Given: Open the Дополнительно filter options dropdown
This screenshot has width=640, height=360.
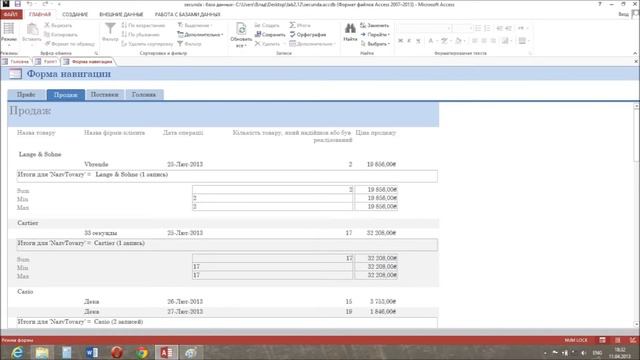Looking at the screenshot, I should pos(200,35).
